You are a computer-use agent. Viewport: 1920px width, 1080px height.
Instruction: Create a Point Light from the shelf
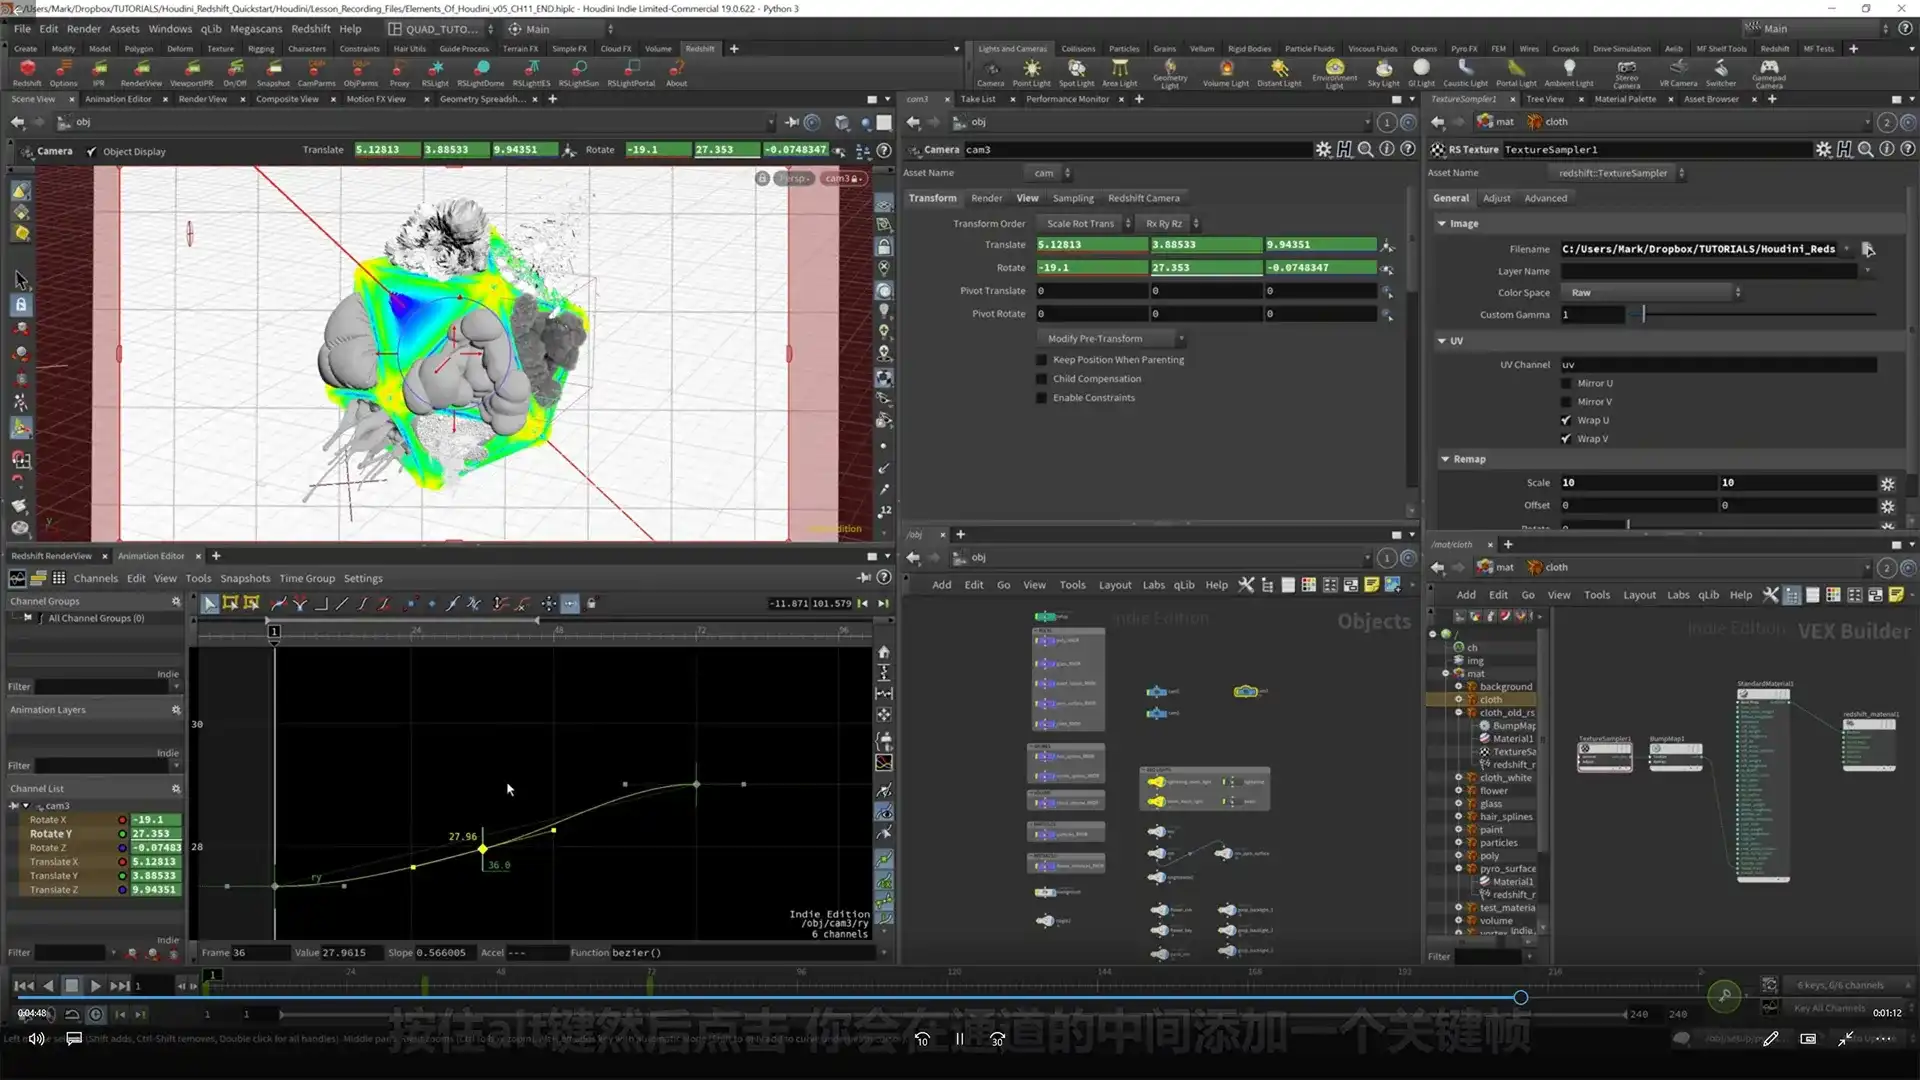1031,71
